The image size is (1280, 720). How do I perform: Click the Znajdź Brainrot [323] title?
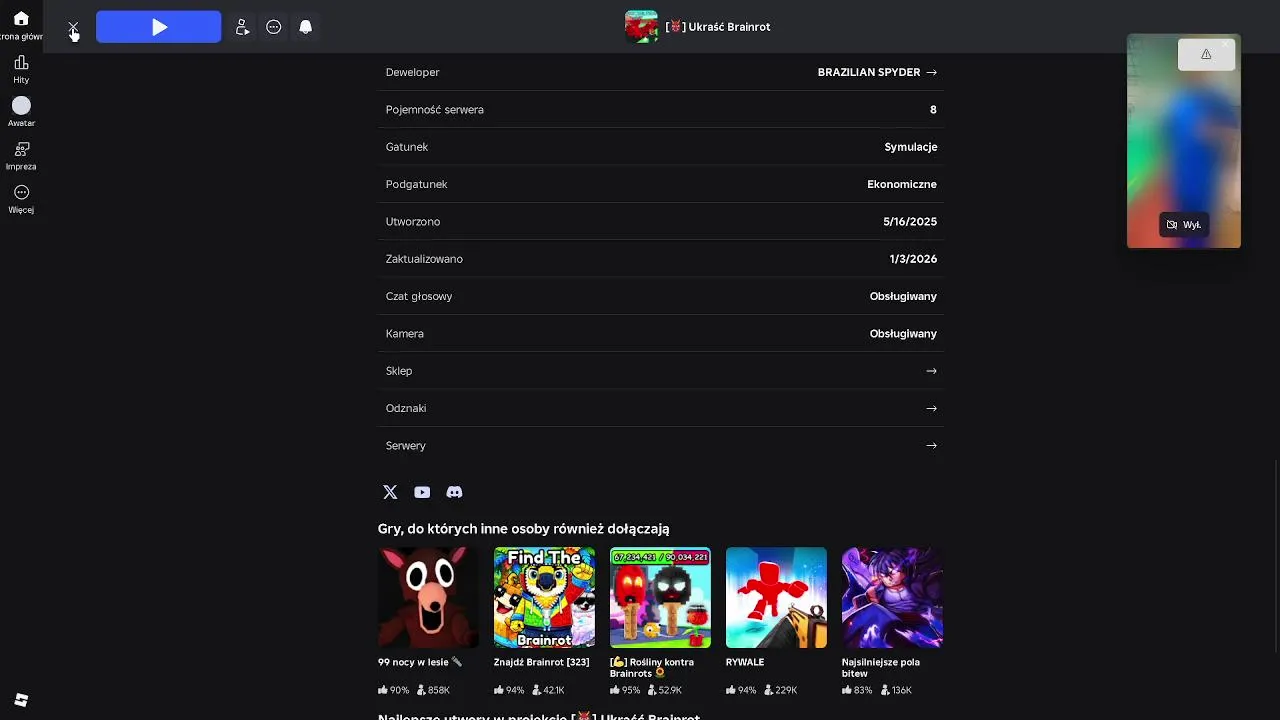(x=541, y=662)
